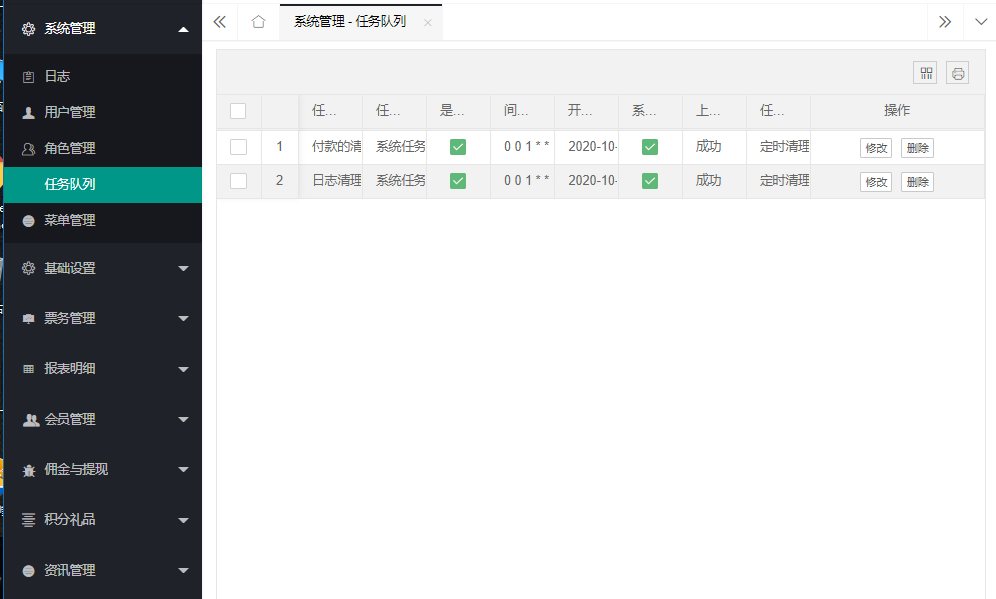Screen dimensions: 996x599
Task: Click the double right arrow scroll icon
Action: (x=944, y=22)
